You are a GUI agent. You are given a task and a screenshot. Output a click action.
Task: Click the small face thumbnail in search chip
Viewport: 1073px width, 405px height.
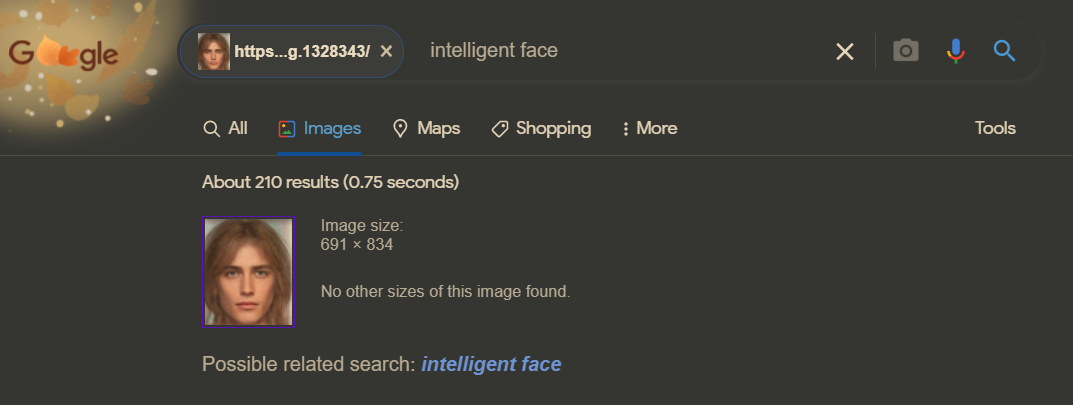(214, 51)
